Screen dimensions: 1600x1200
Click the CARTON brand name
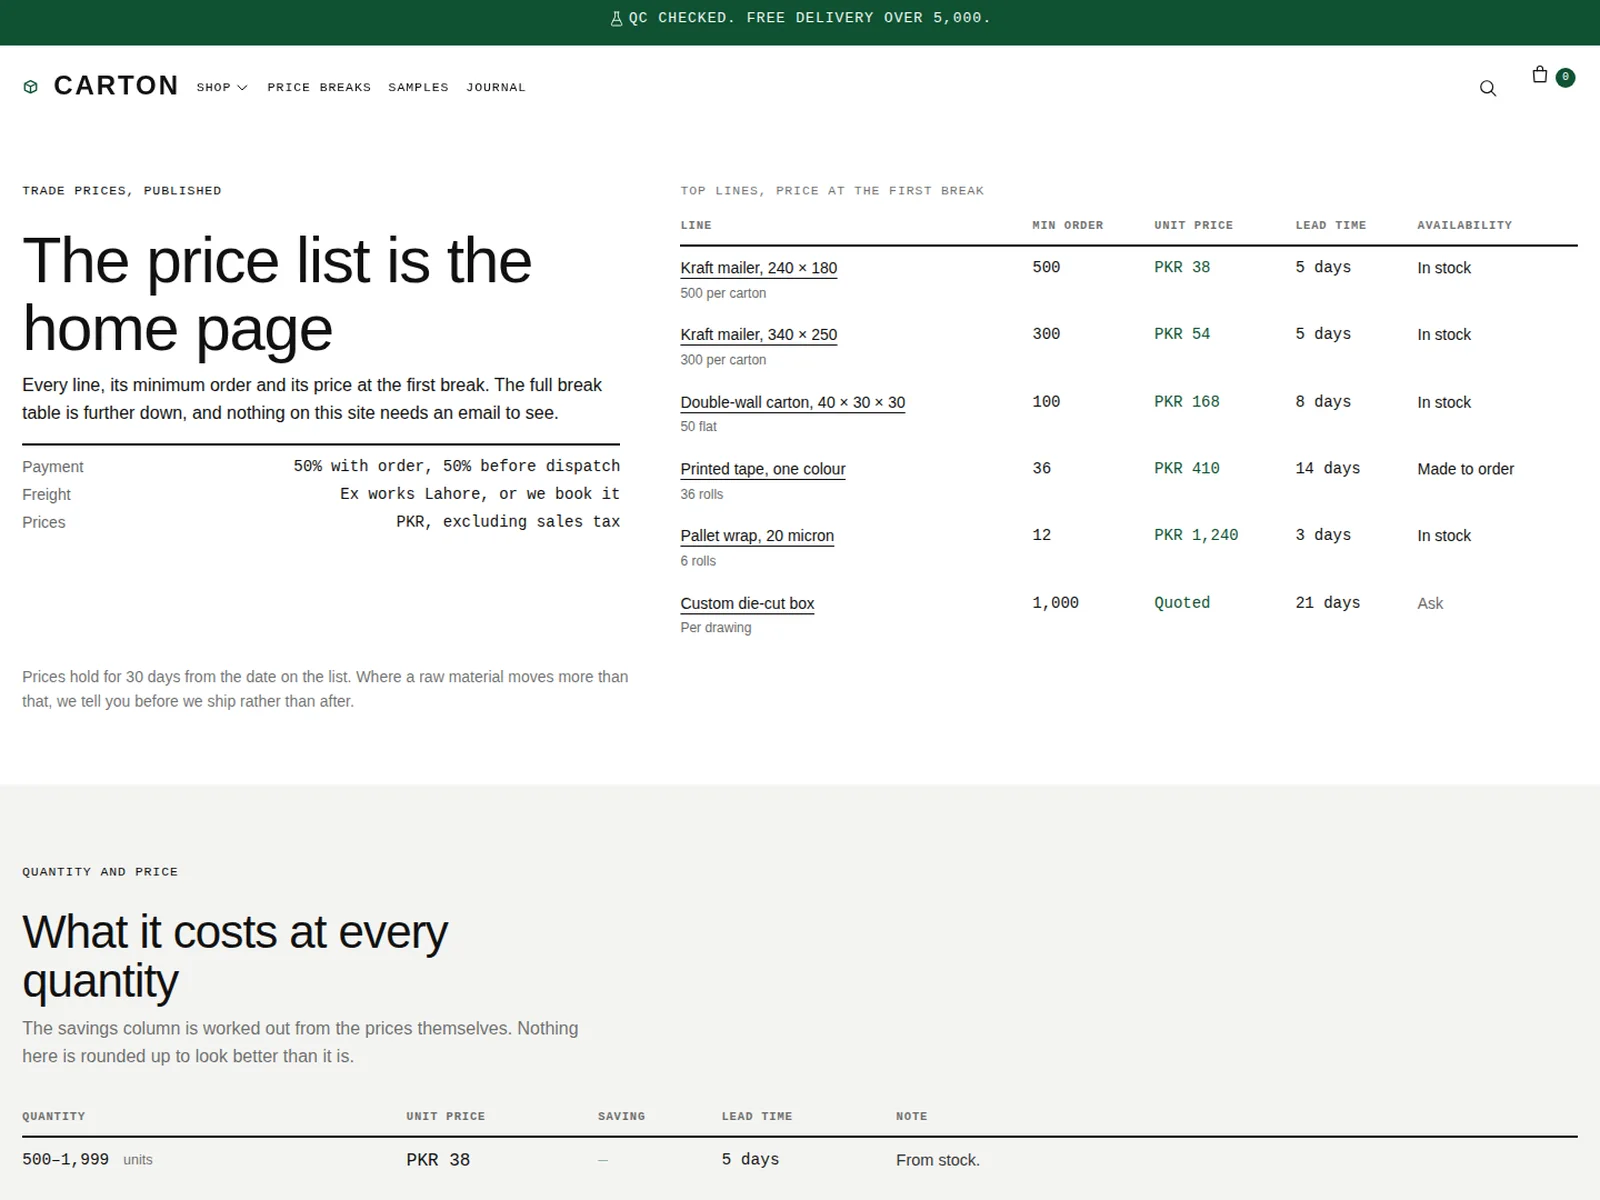[x=116, y=86]
